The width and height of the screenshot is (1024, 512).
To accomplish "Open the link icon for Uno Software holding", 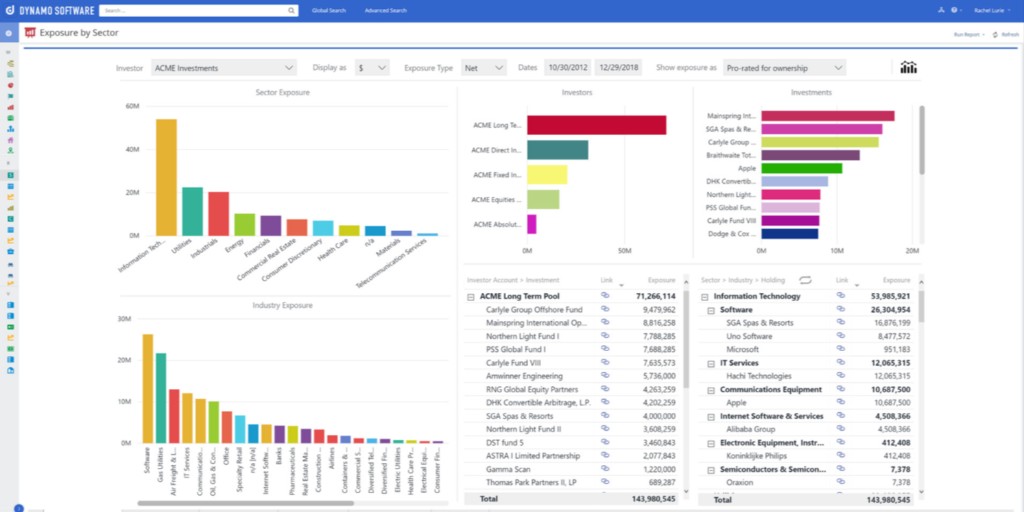I will click(840, 336).
